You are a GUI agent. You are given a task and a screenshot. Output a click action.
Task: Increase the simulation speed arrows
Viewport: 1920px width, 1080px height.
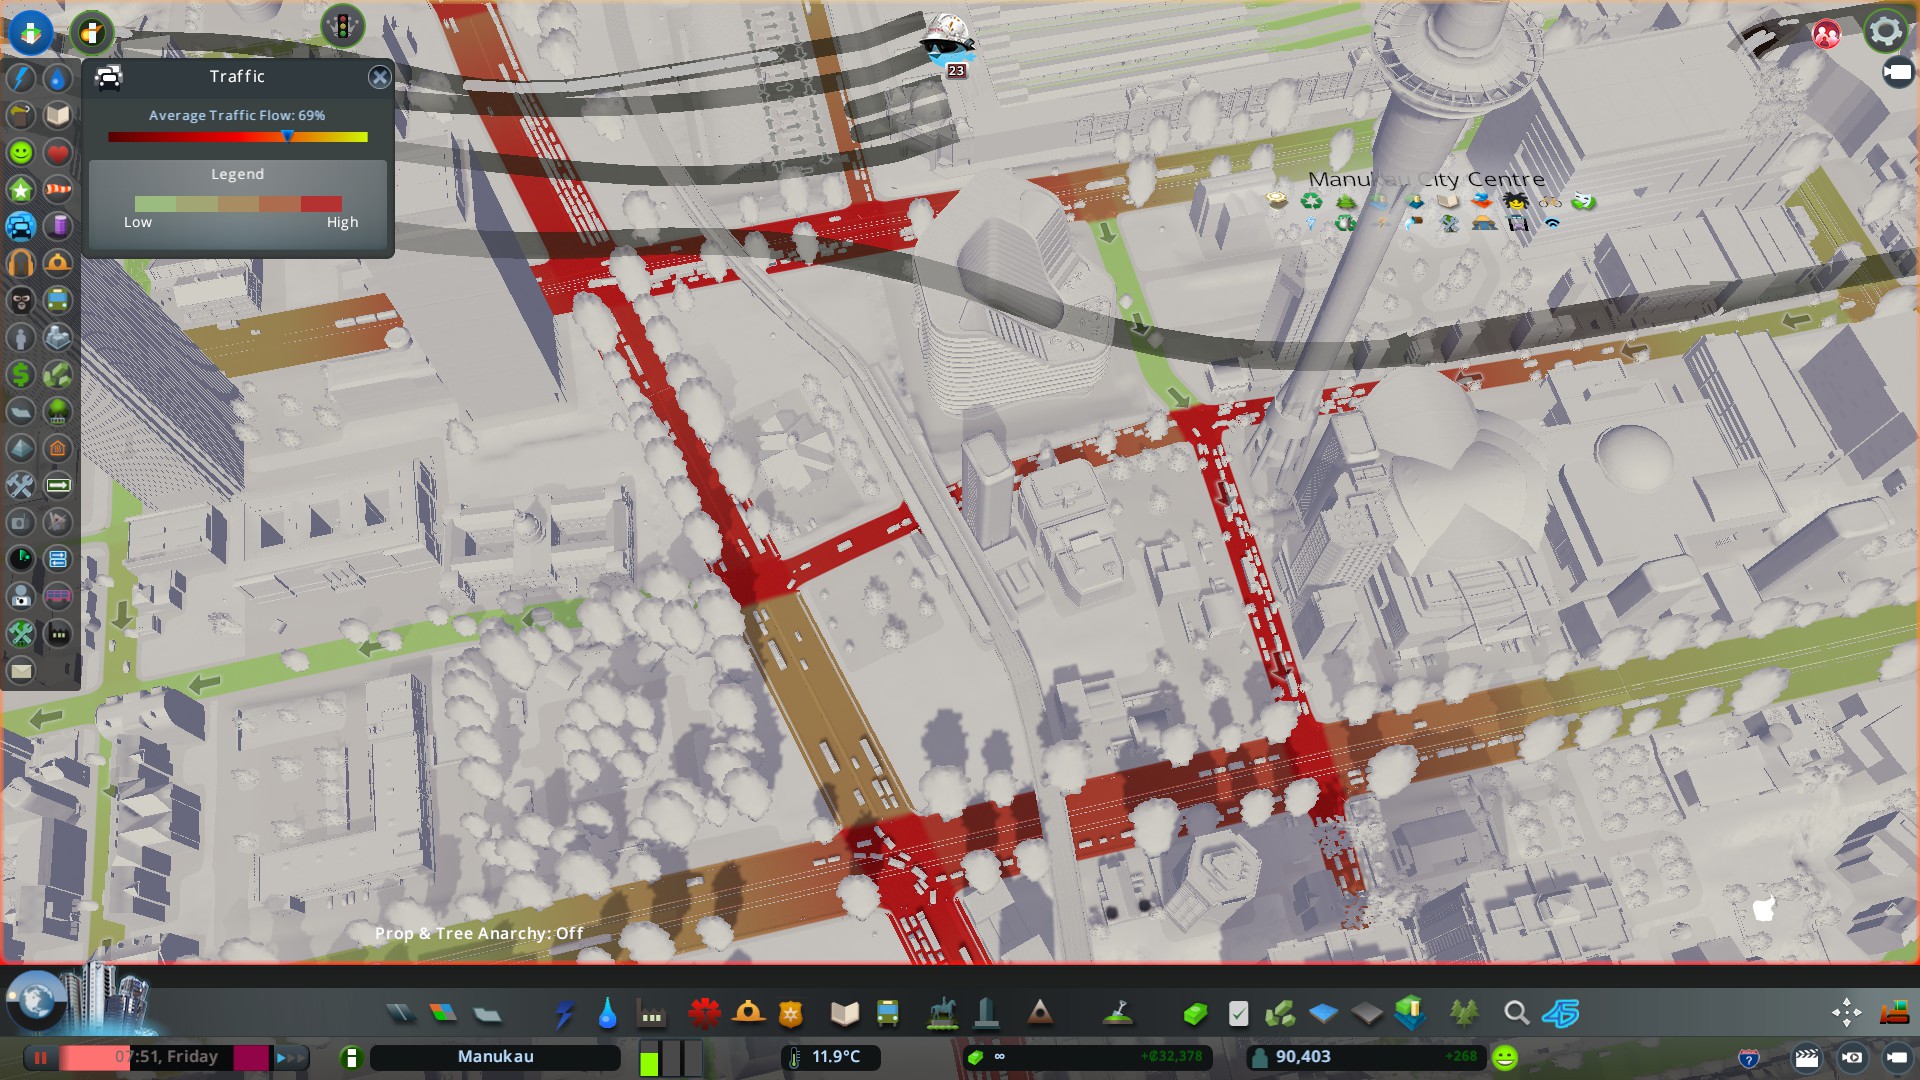coord(290,1057)
